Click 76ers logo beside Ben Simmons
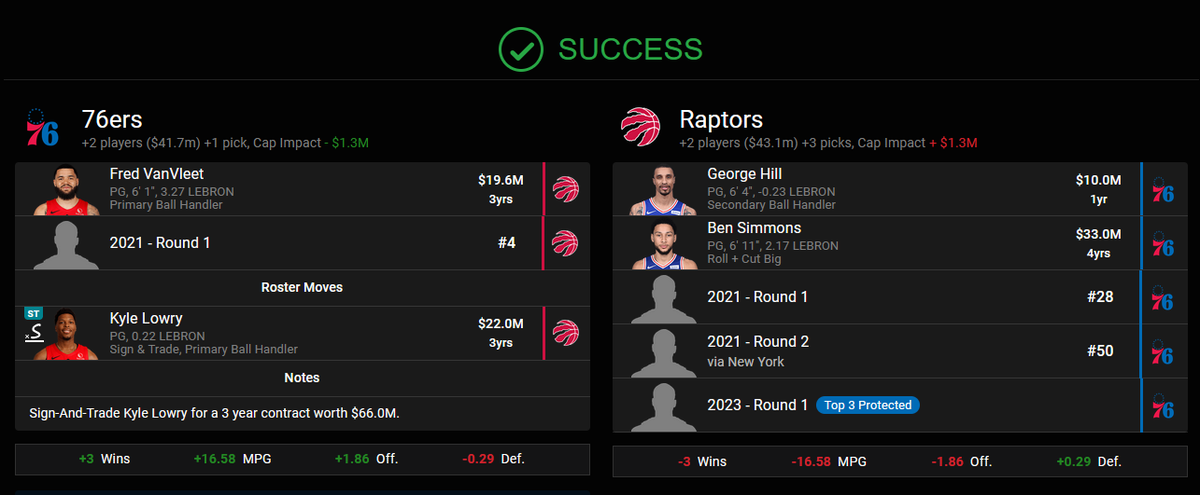Viewport: 1200px width, 495px height. tap(1163, 243)
